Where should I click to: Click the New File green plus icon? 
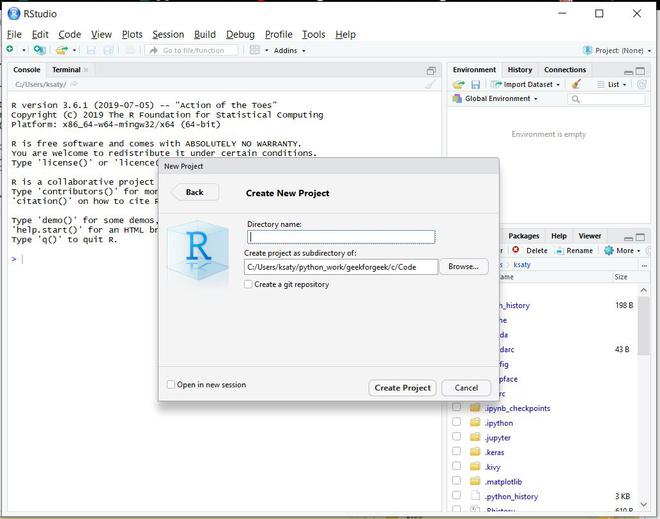tap(10, 50)
